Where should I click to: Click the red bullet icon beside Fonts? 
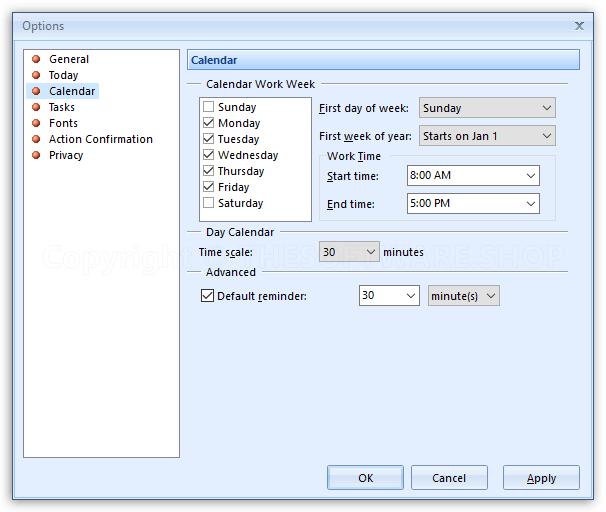click(x=36, y=123)
